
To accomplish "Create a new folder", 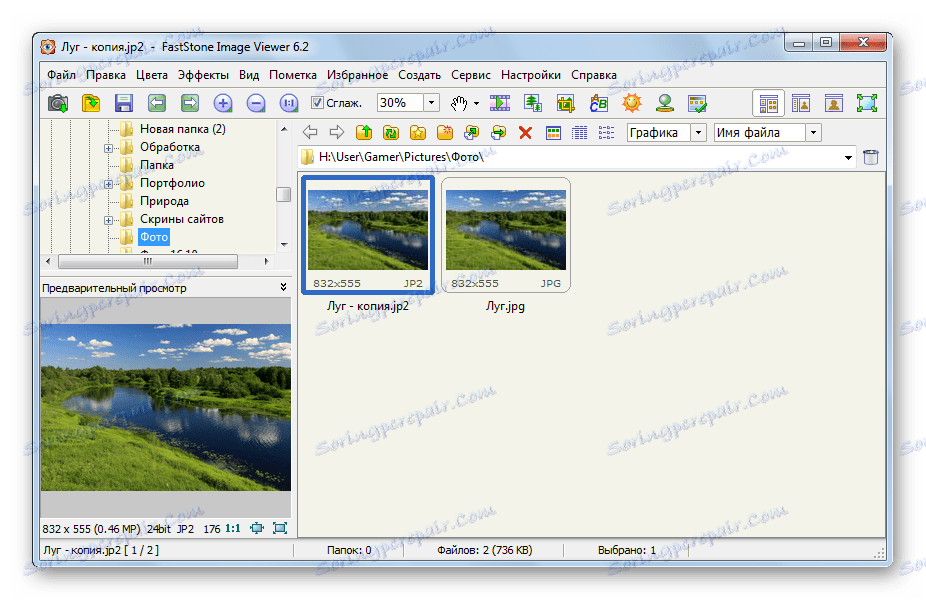I will pos(445,133).
